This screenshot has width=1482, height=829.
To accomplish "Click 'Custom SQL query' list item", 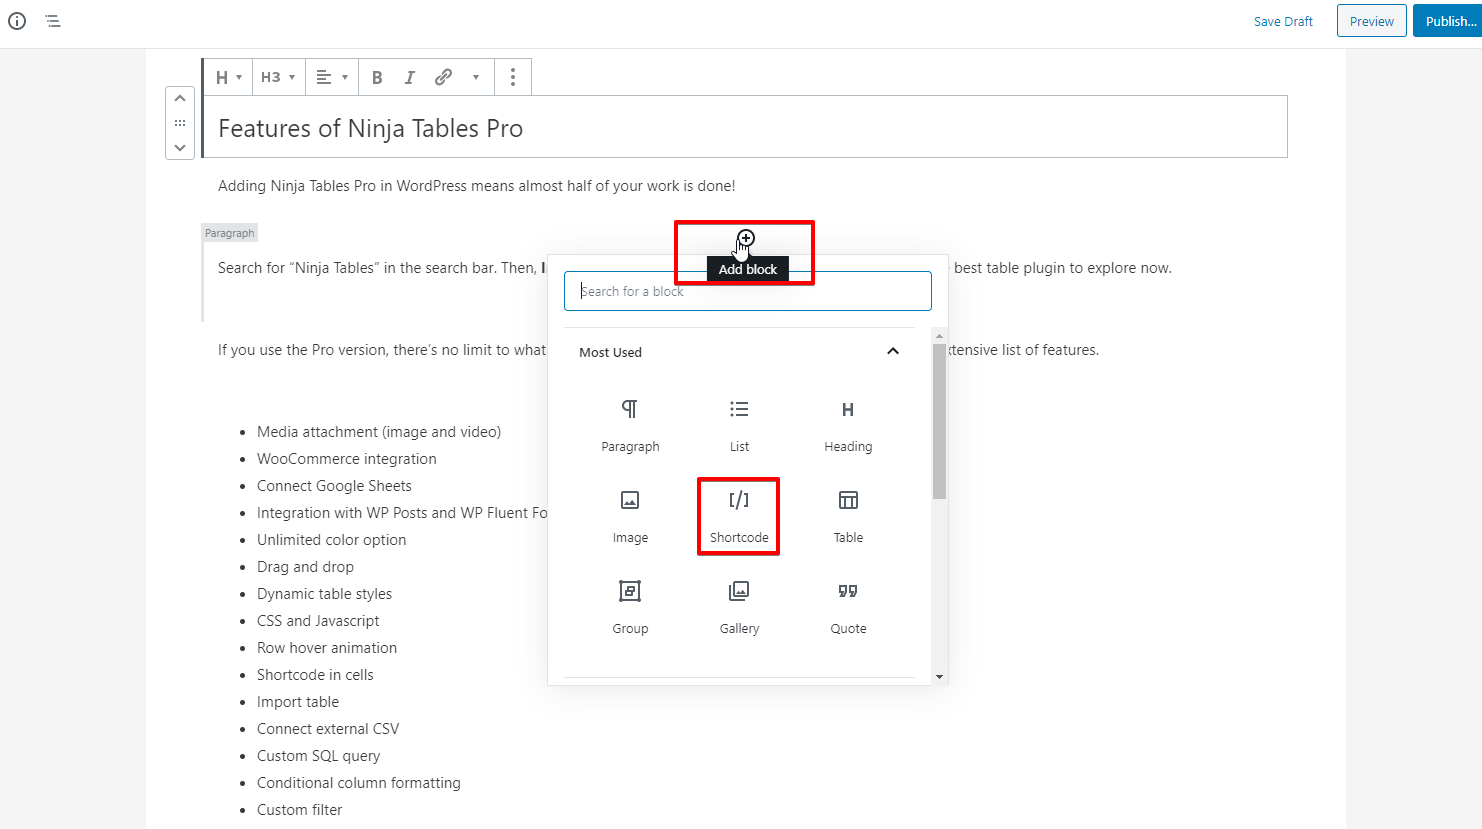I will tap(318, 756).
